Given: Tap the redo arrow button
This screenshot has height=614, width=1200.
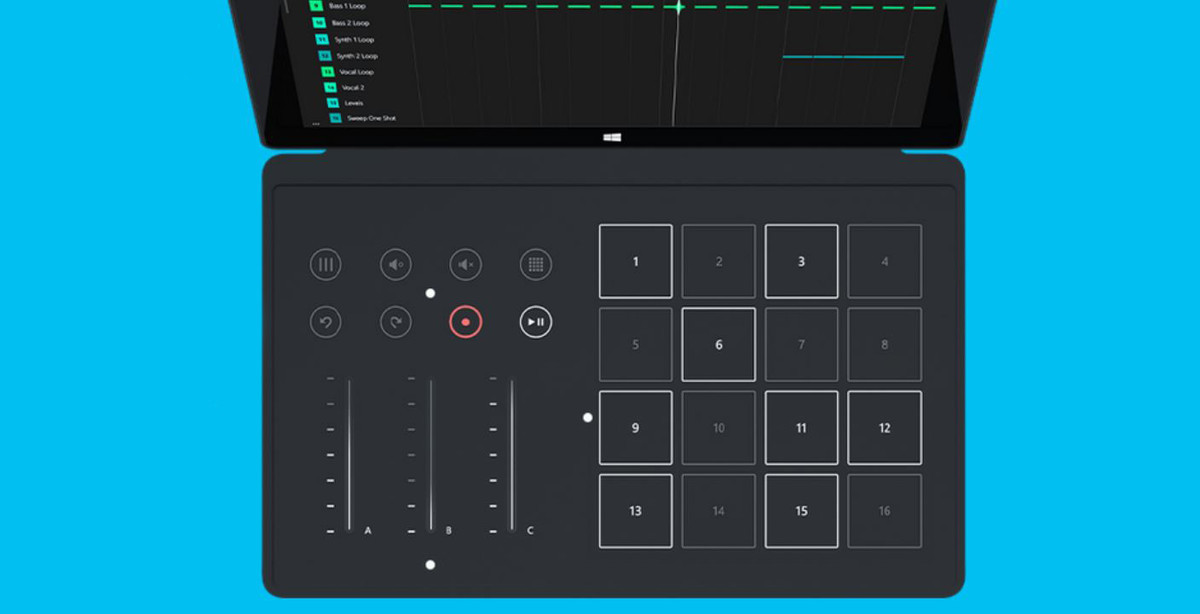Looking at the screenshot, I should (396, 322).
